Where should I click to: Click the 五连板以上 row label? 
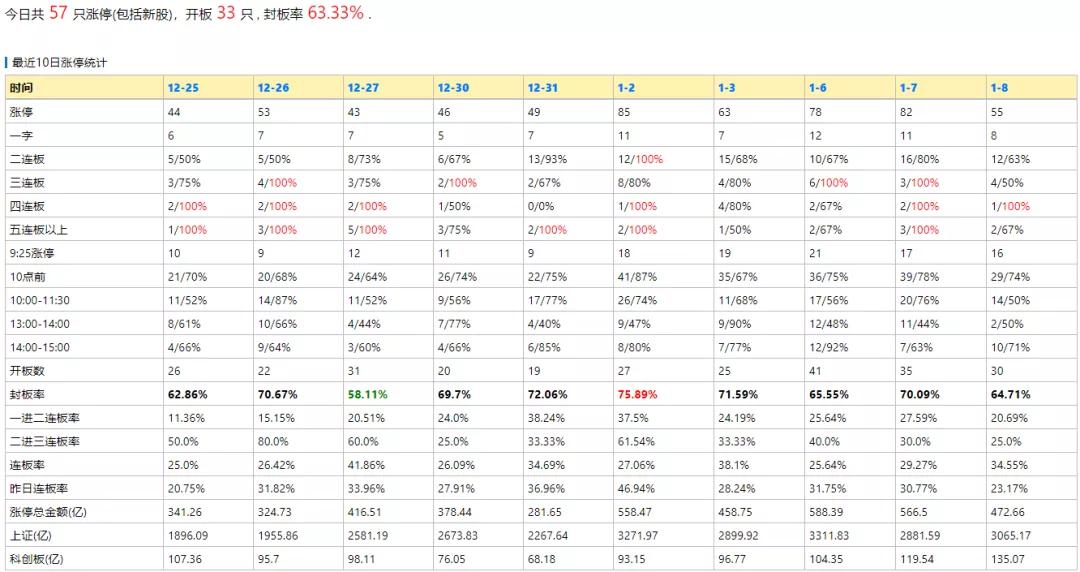click(x=39, y=229)
